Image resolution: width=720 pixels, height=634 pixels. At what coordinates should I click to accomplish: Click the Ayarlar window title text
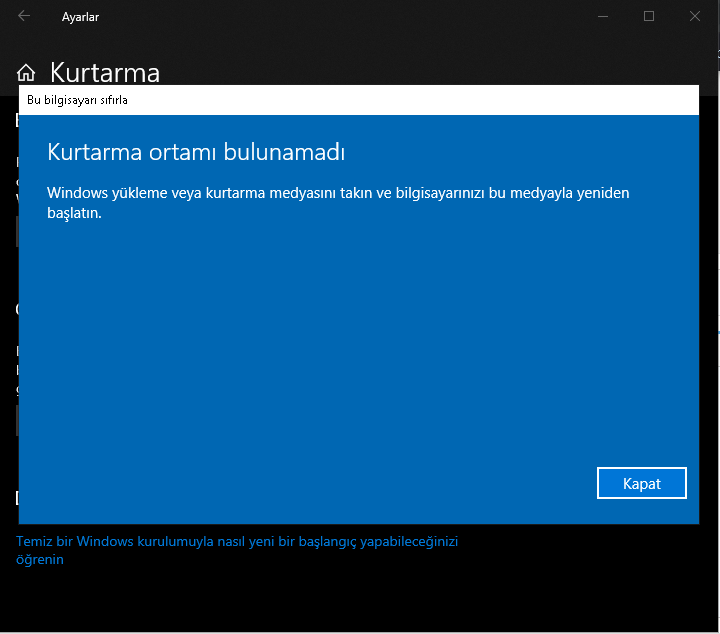click(80, 17)
